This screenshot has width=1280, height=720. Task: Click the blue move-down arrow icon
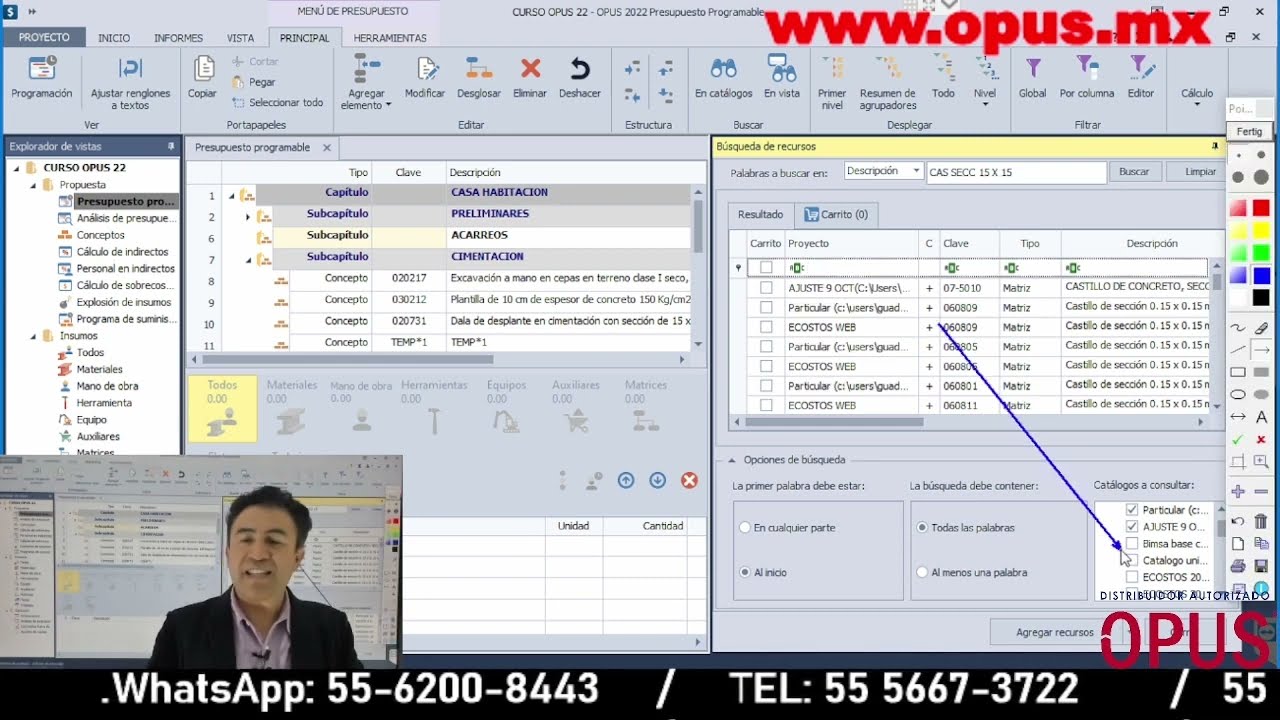pyautogui.click(x=657, y=480)
